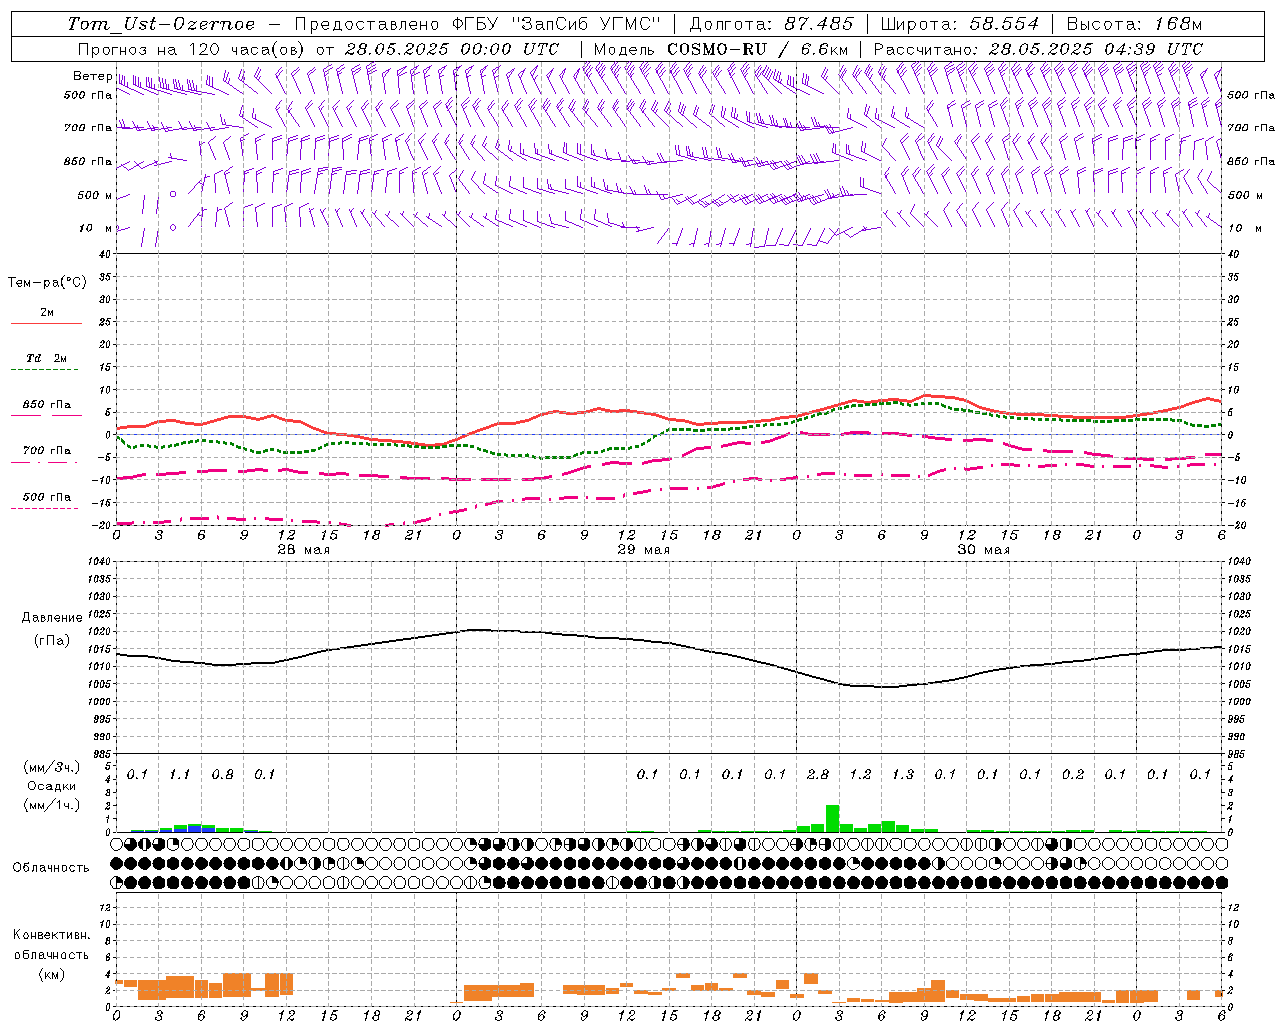The image size is (1280, 1024).
Task: Click the '700 гПа' temperature legend entry
Action: (47, 451)
